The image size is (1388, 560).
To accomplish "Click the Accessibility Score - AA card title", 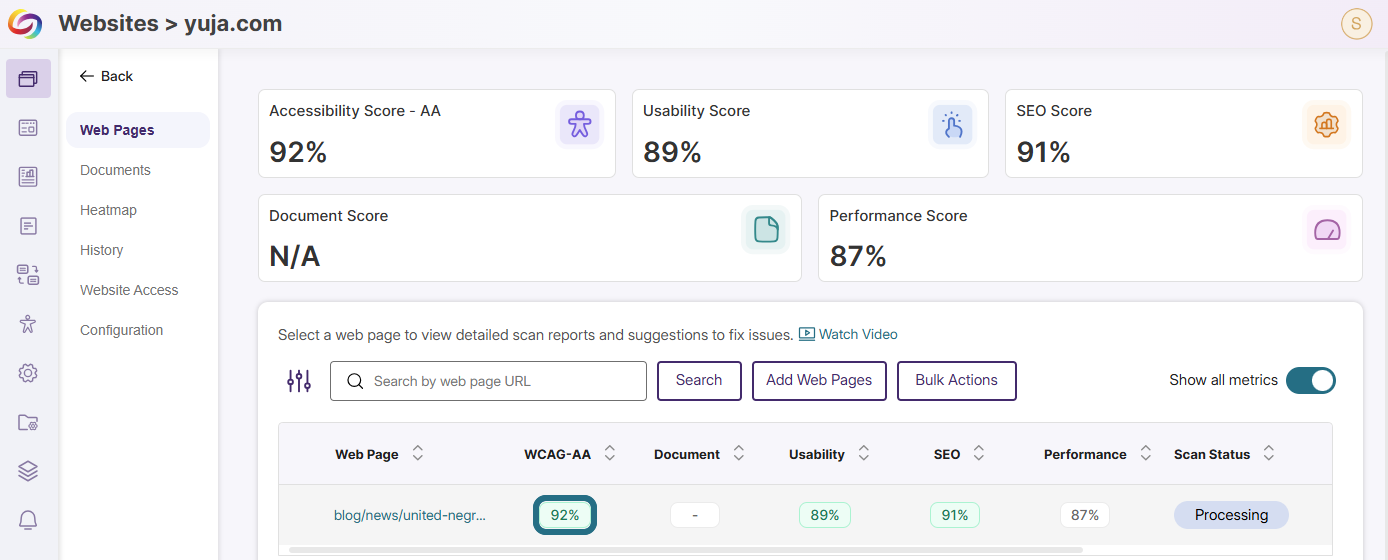I will pyautogui.click(x=355, y=111).
